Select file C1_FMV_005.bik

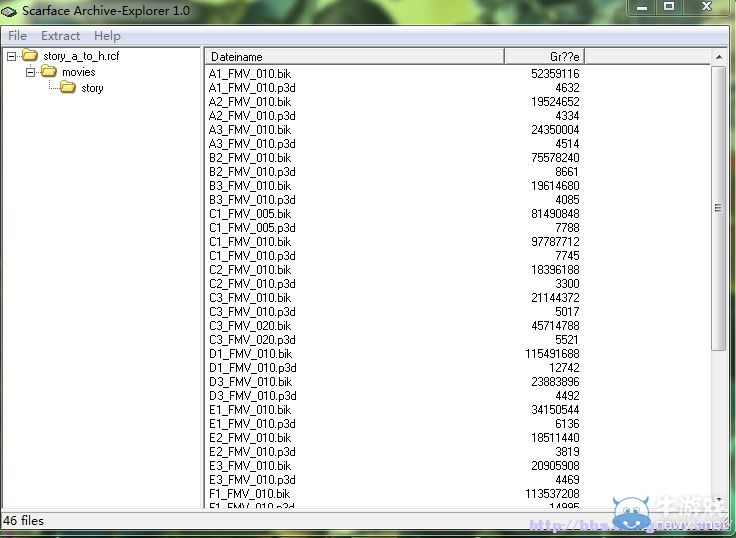click(250, 214)
